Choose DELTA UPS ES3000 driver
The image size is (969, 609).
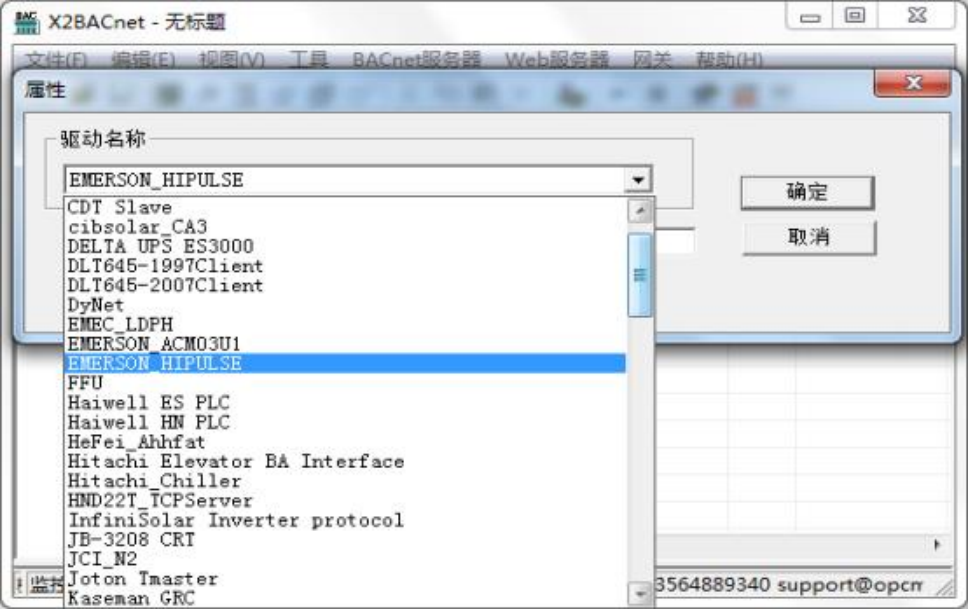click(x=345, y=247)
